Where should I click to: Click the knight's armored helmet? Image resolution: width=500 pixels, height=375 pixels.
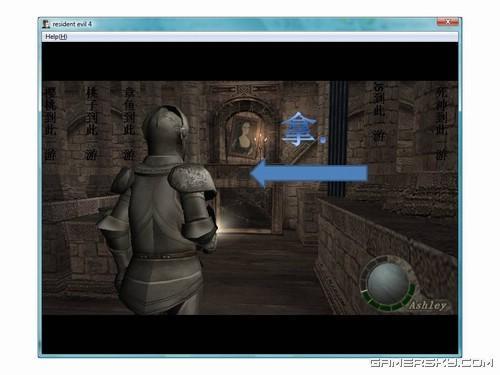point(165,131)
